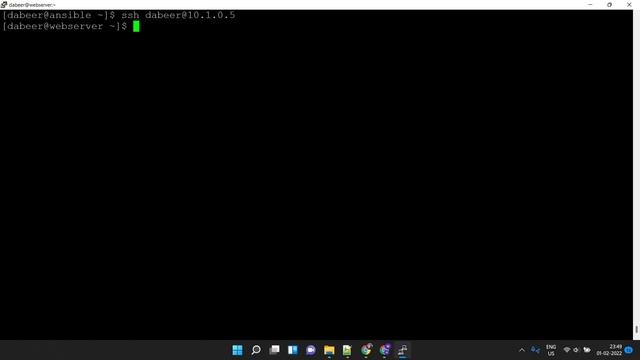Switch to first Chrome taskbar icon
This screenshot has width=640, height=360.
pos(366,350)
